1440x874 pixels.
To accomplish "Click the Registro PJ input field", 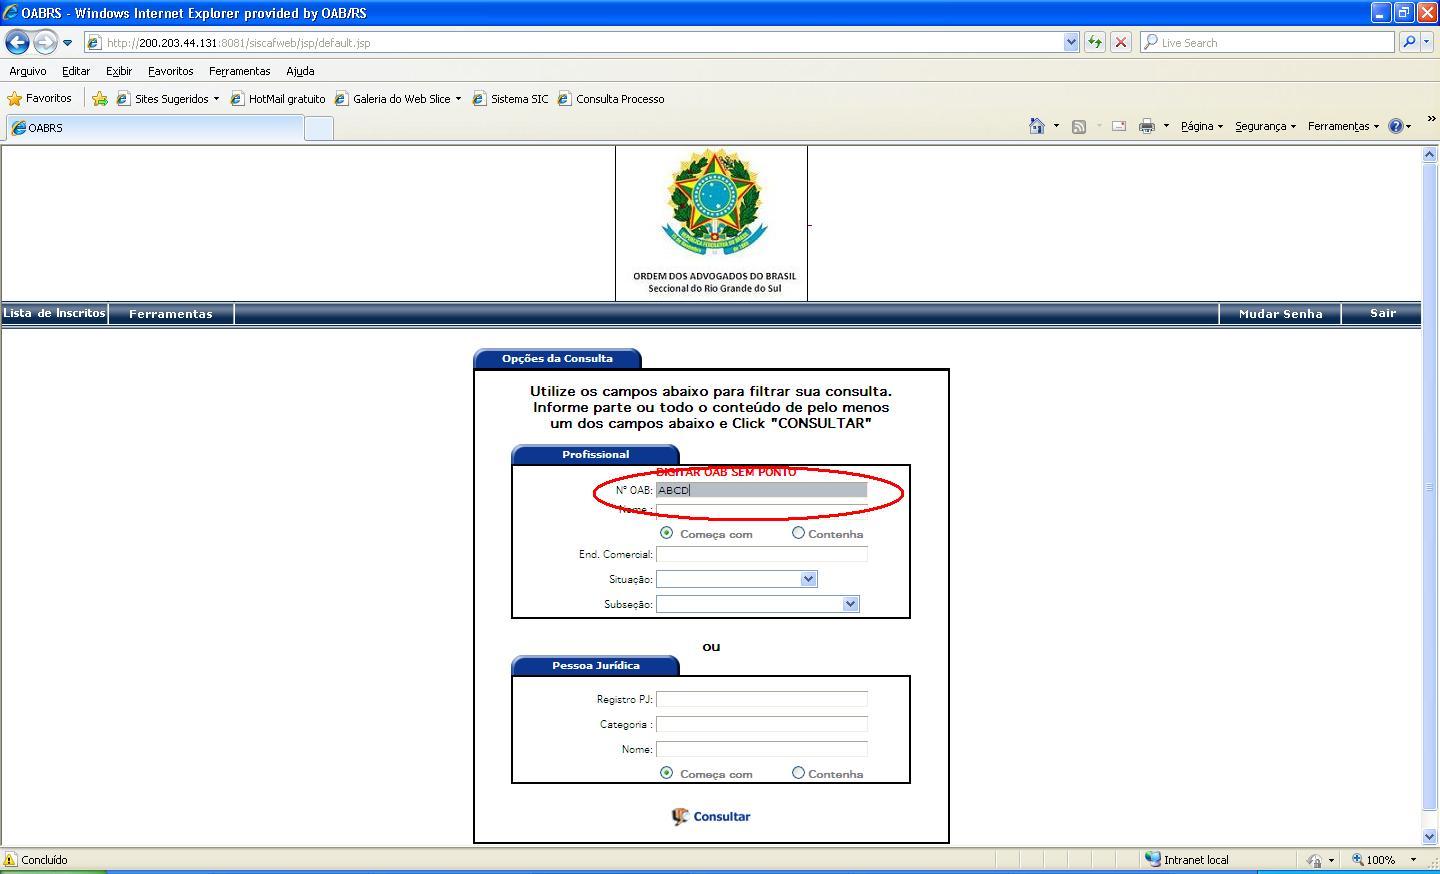I will 761,699.
